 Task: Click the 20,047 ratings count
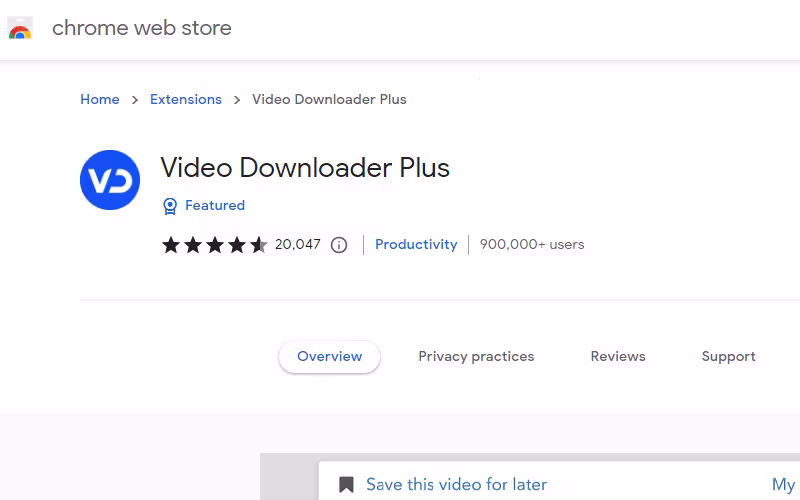(x=297, y=244)
